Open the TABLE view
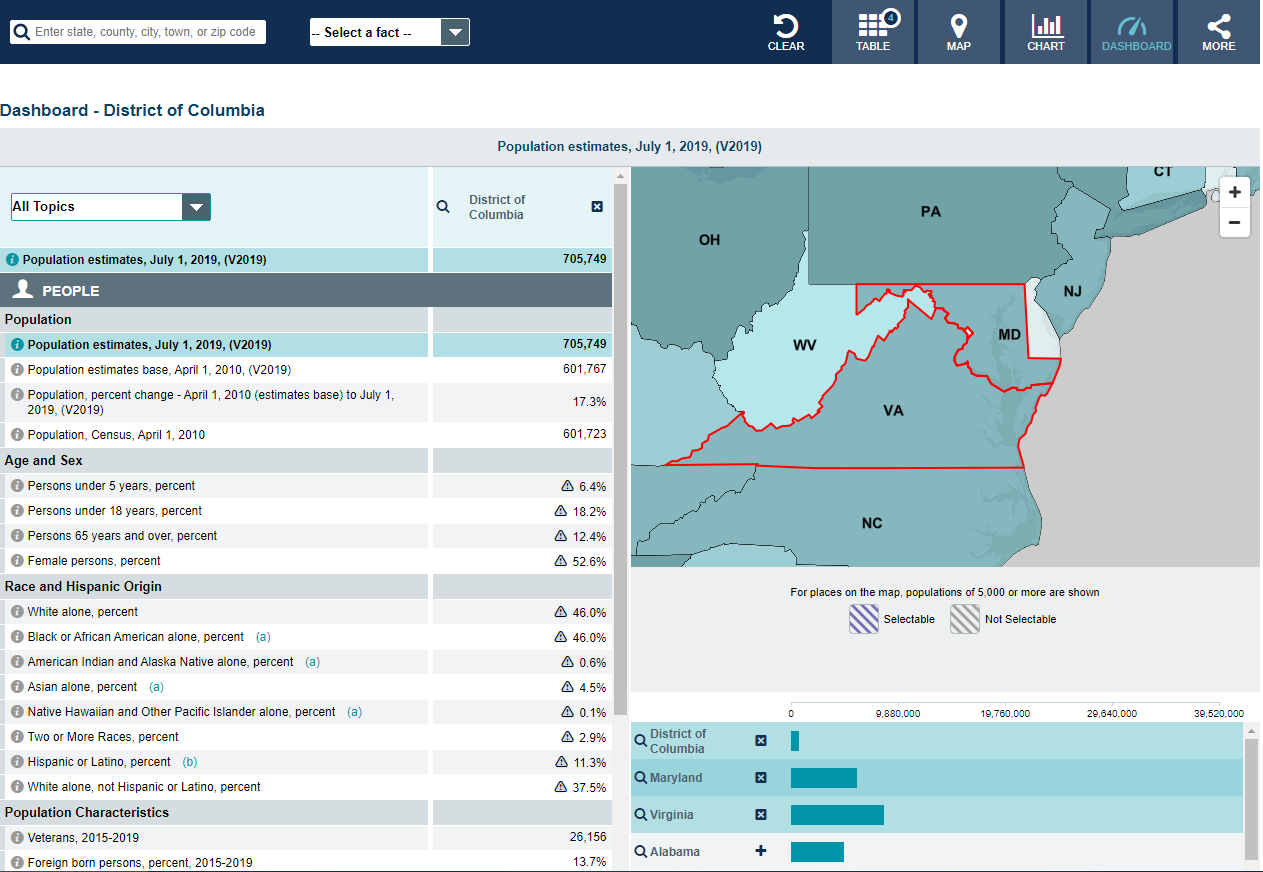The image size is (1263, 872). point(873,32)
